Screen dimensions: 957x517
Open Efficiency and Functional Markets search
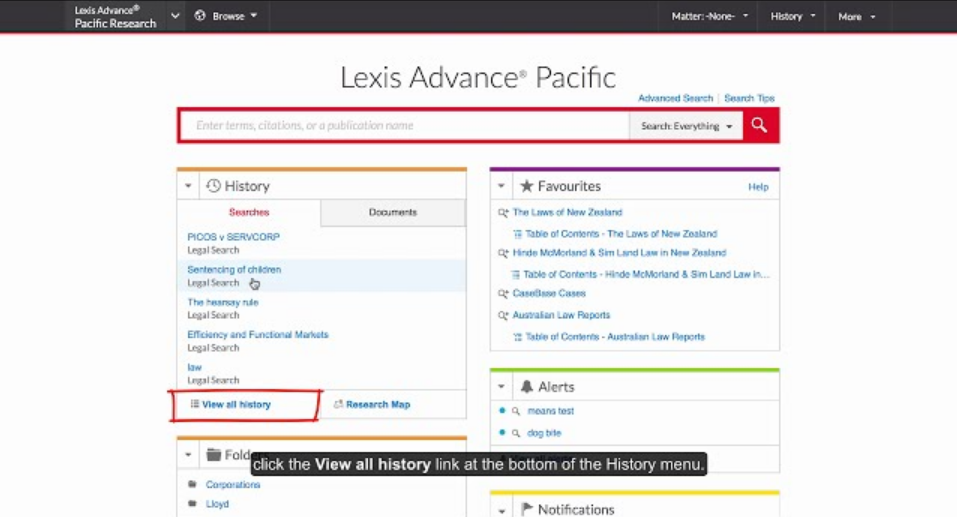click(x=258, y=334)
